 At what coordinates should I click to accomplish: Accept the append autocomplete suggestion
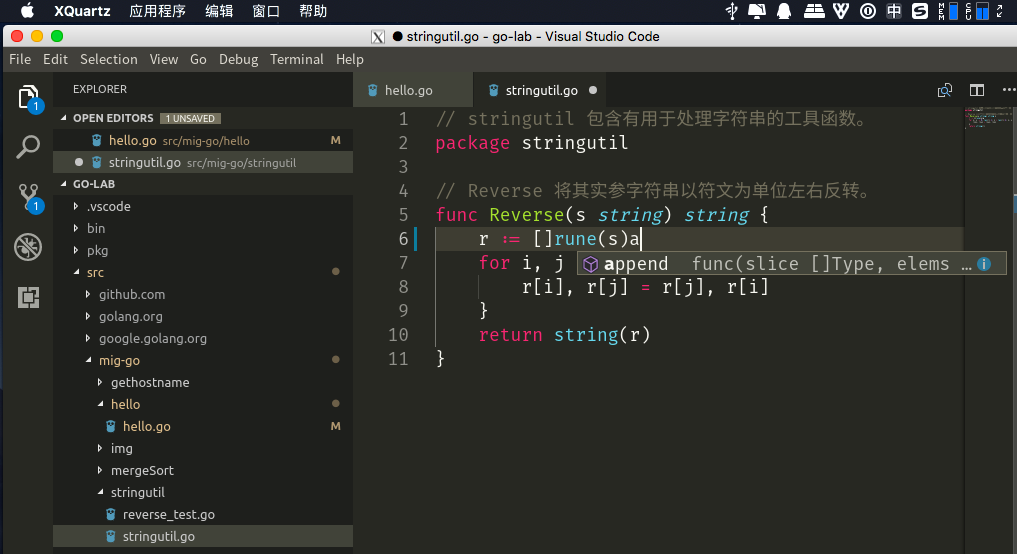[x=636, y=264]
